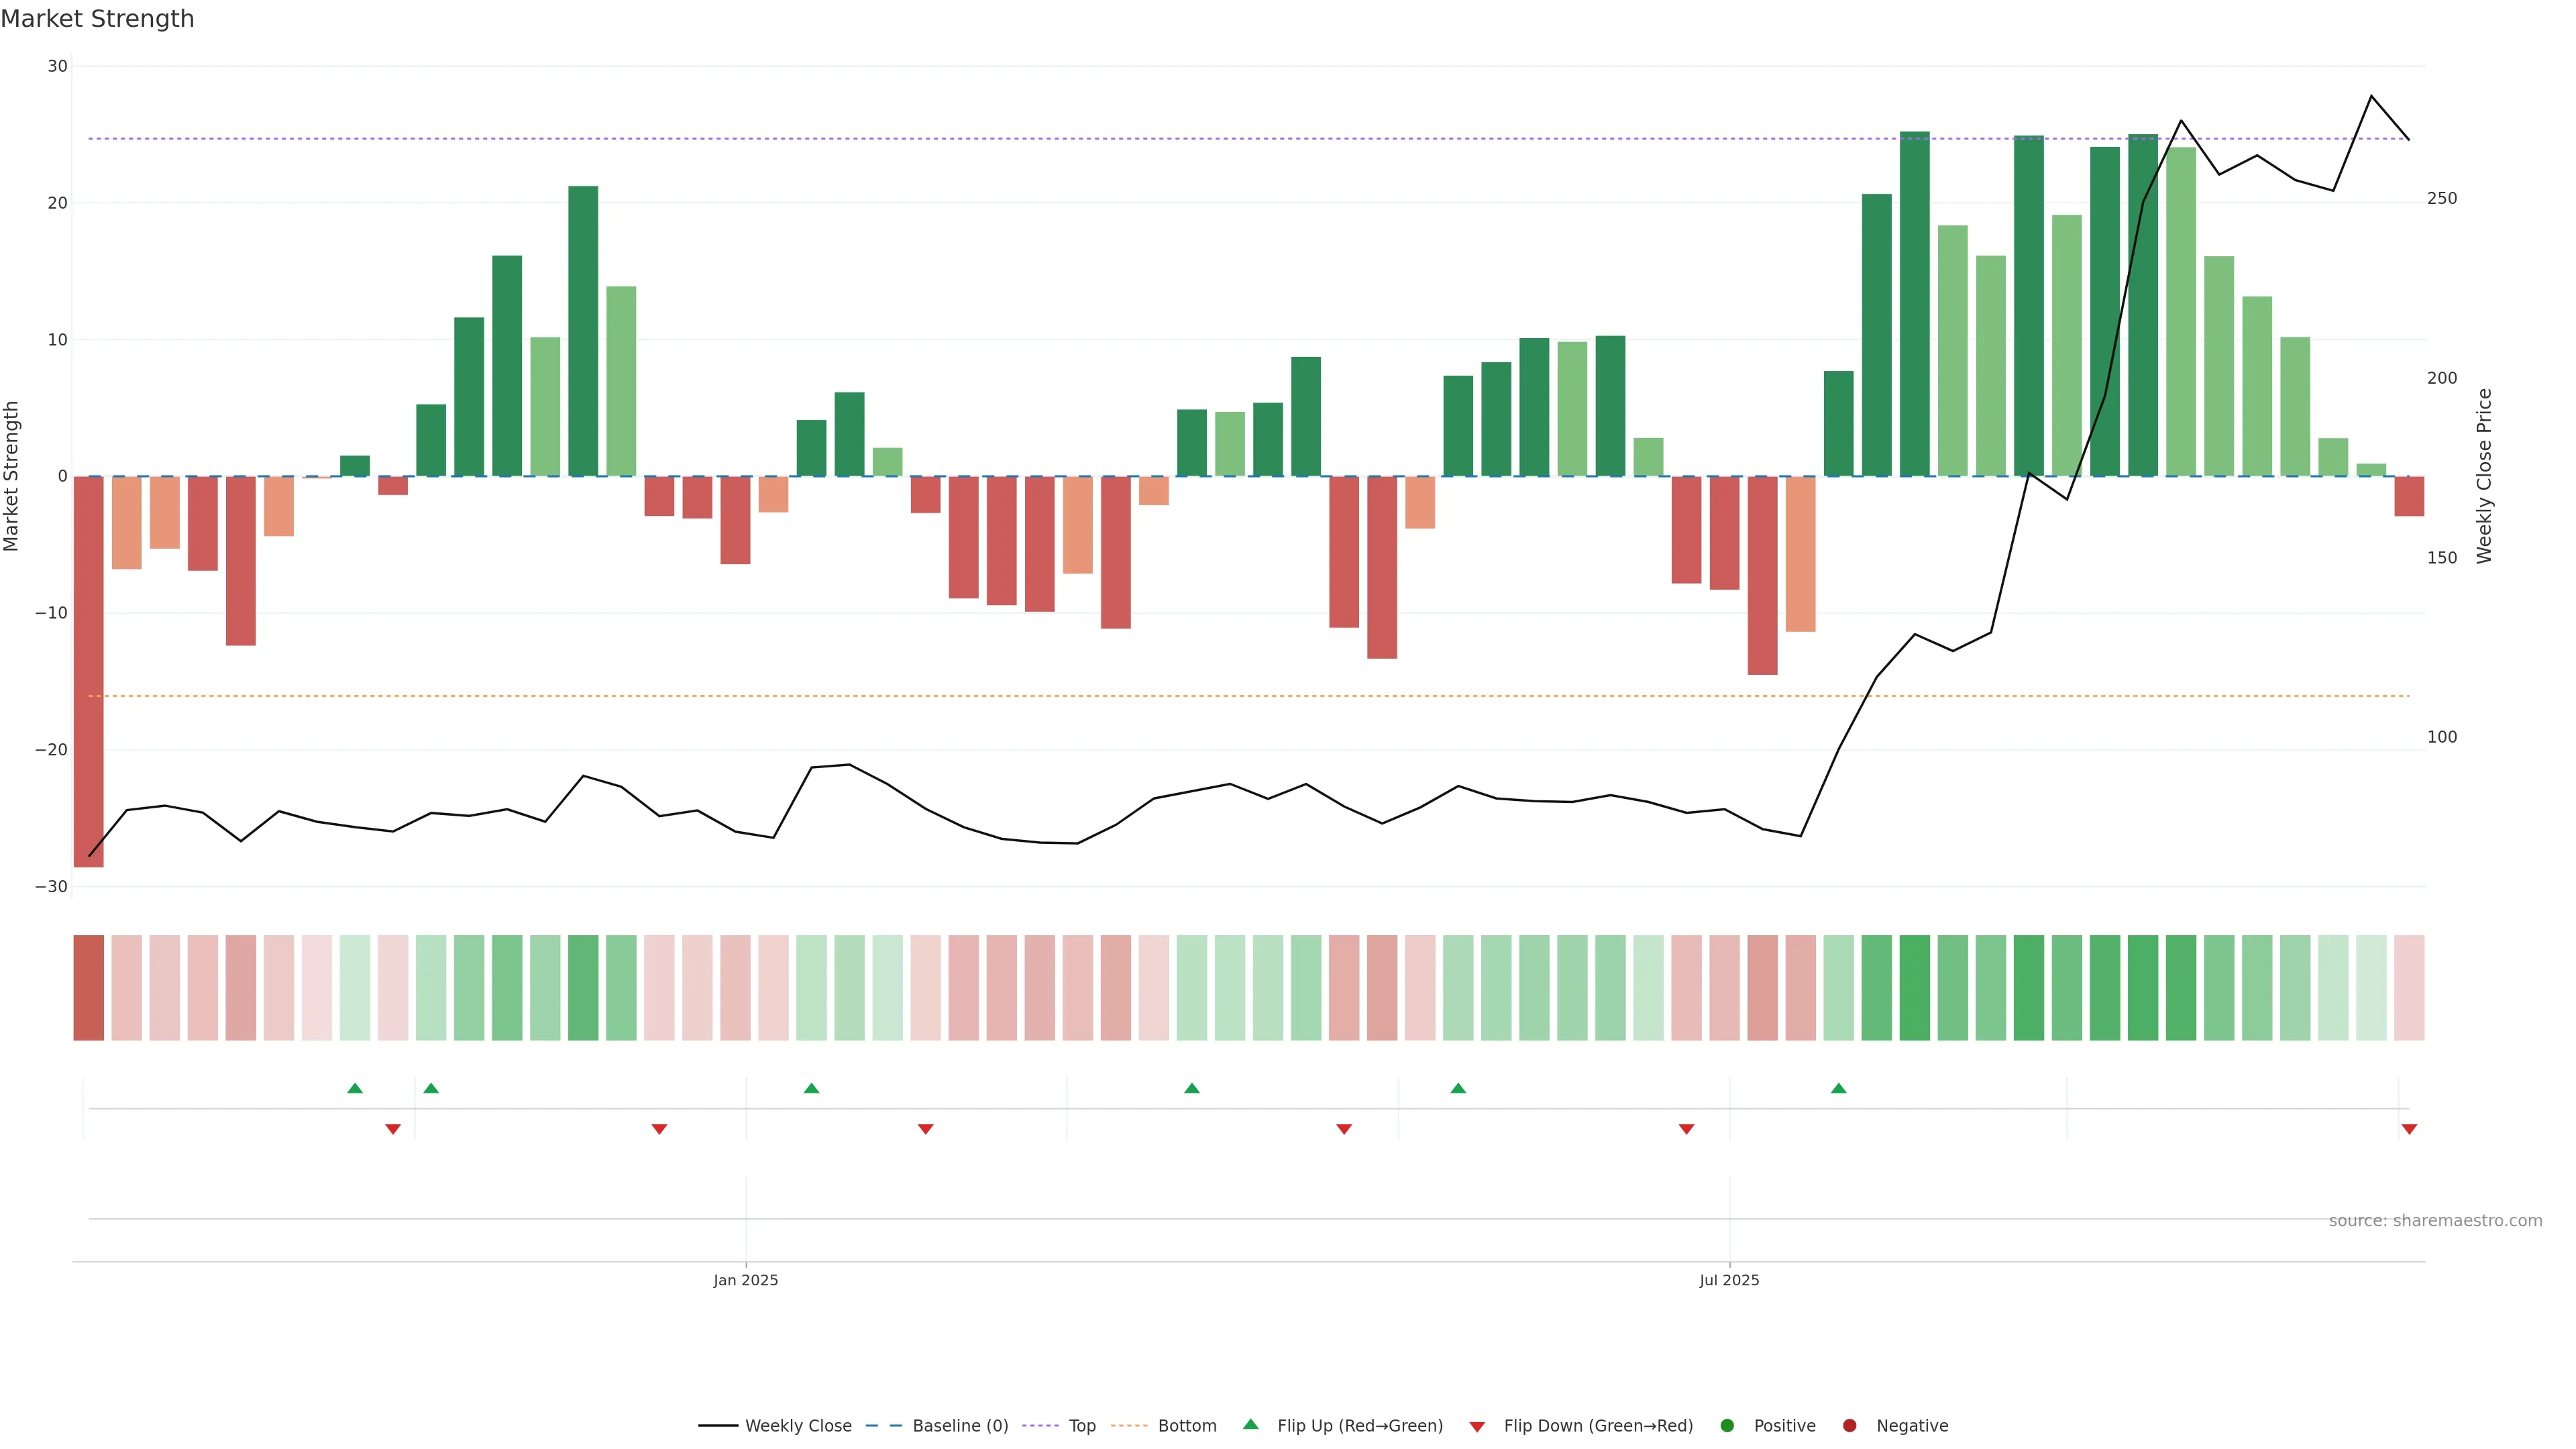The width and height of the screenshot is (2576, 1449).
Task: Click the Jul 2025 axis label
Action: click(1729, 1280)
